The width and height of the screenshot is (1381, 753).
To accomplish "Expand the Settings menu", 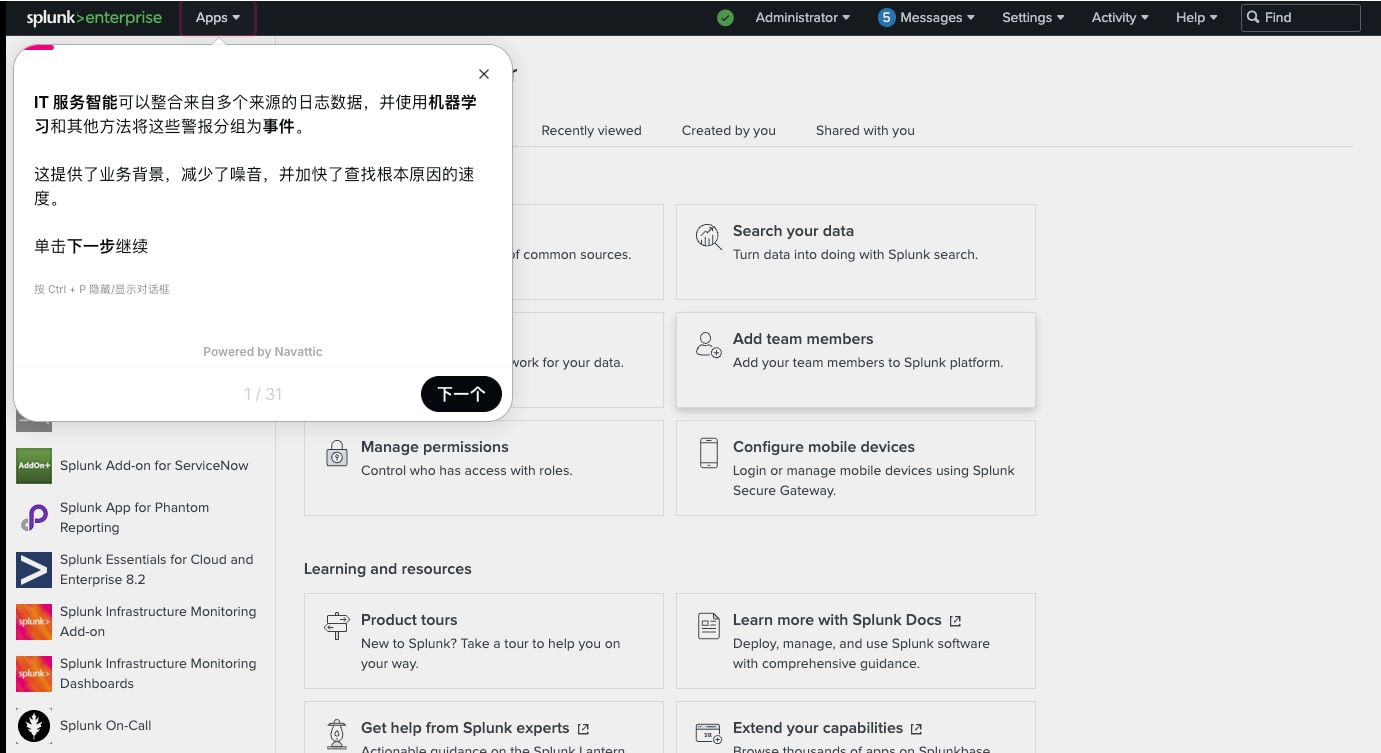I will [x=1033, y=18].
